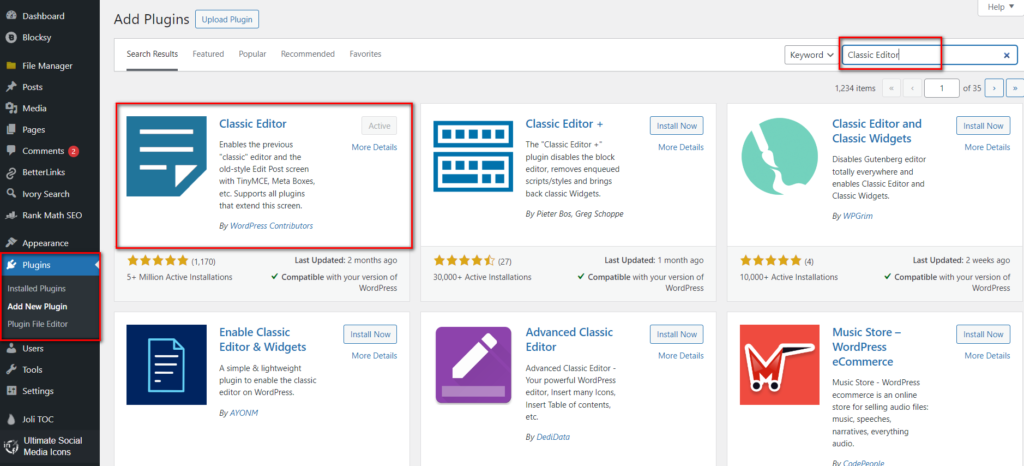Click the Comments badge showing 2
Screen dimensions: 1024x466
click(x=73, y=151)
